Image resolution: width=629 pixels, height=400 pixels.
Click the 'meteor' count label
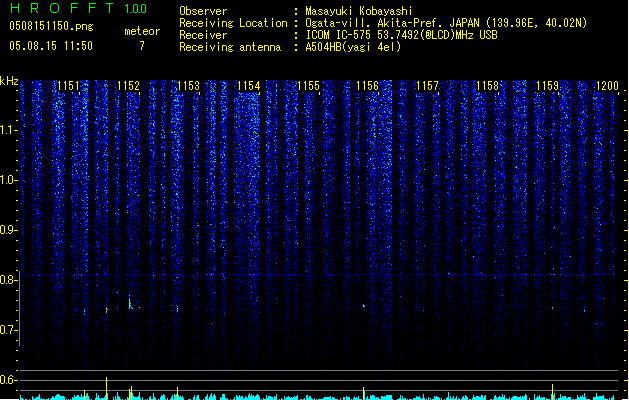(x=142, y=31)
